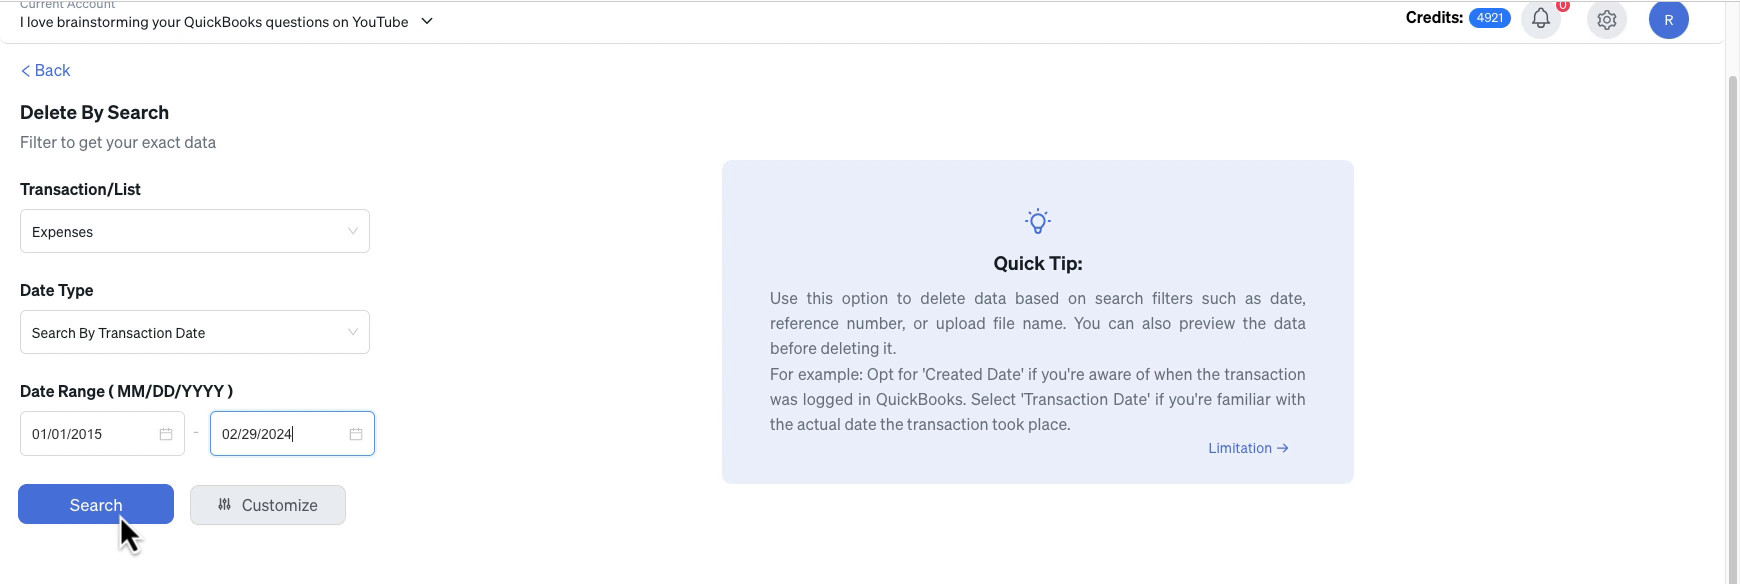Open the settings gear icon
The image size is (1740, 584).
1607,19
